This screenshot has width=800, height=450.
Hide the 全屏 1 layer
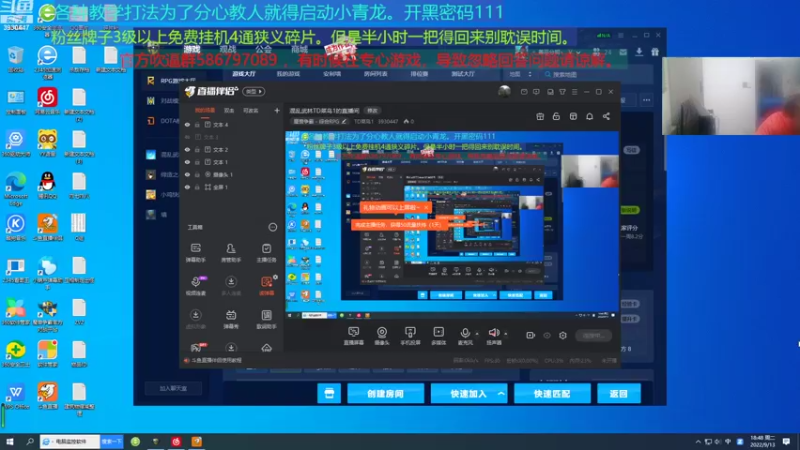(x=187, y=187)
